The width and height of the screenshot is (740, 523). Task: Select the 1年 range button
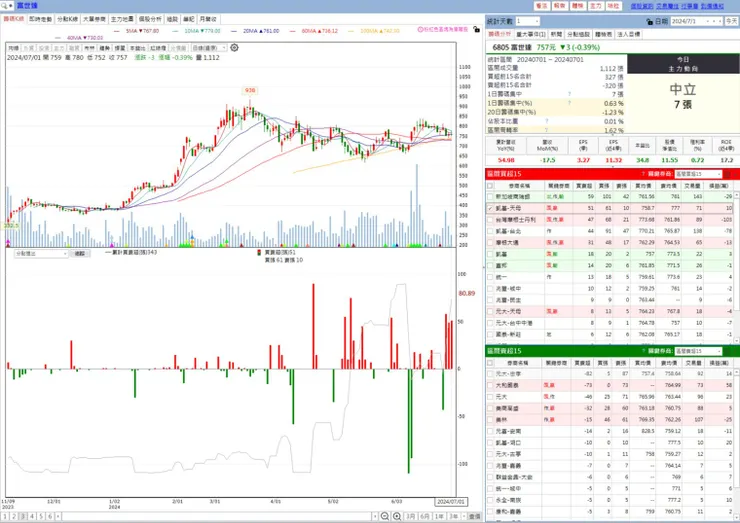(x=439, y=516)
